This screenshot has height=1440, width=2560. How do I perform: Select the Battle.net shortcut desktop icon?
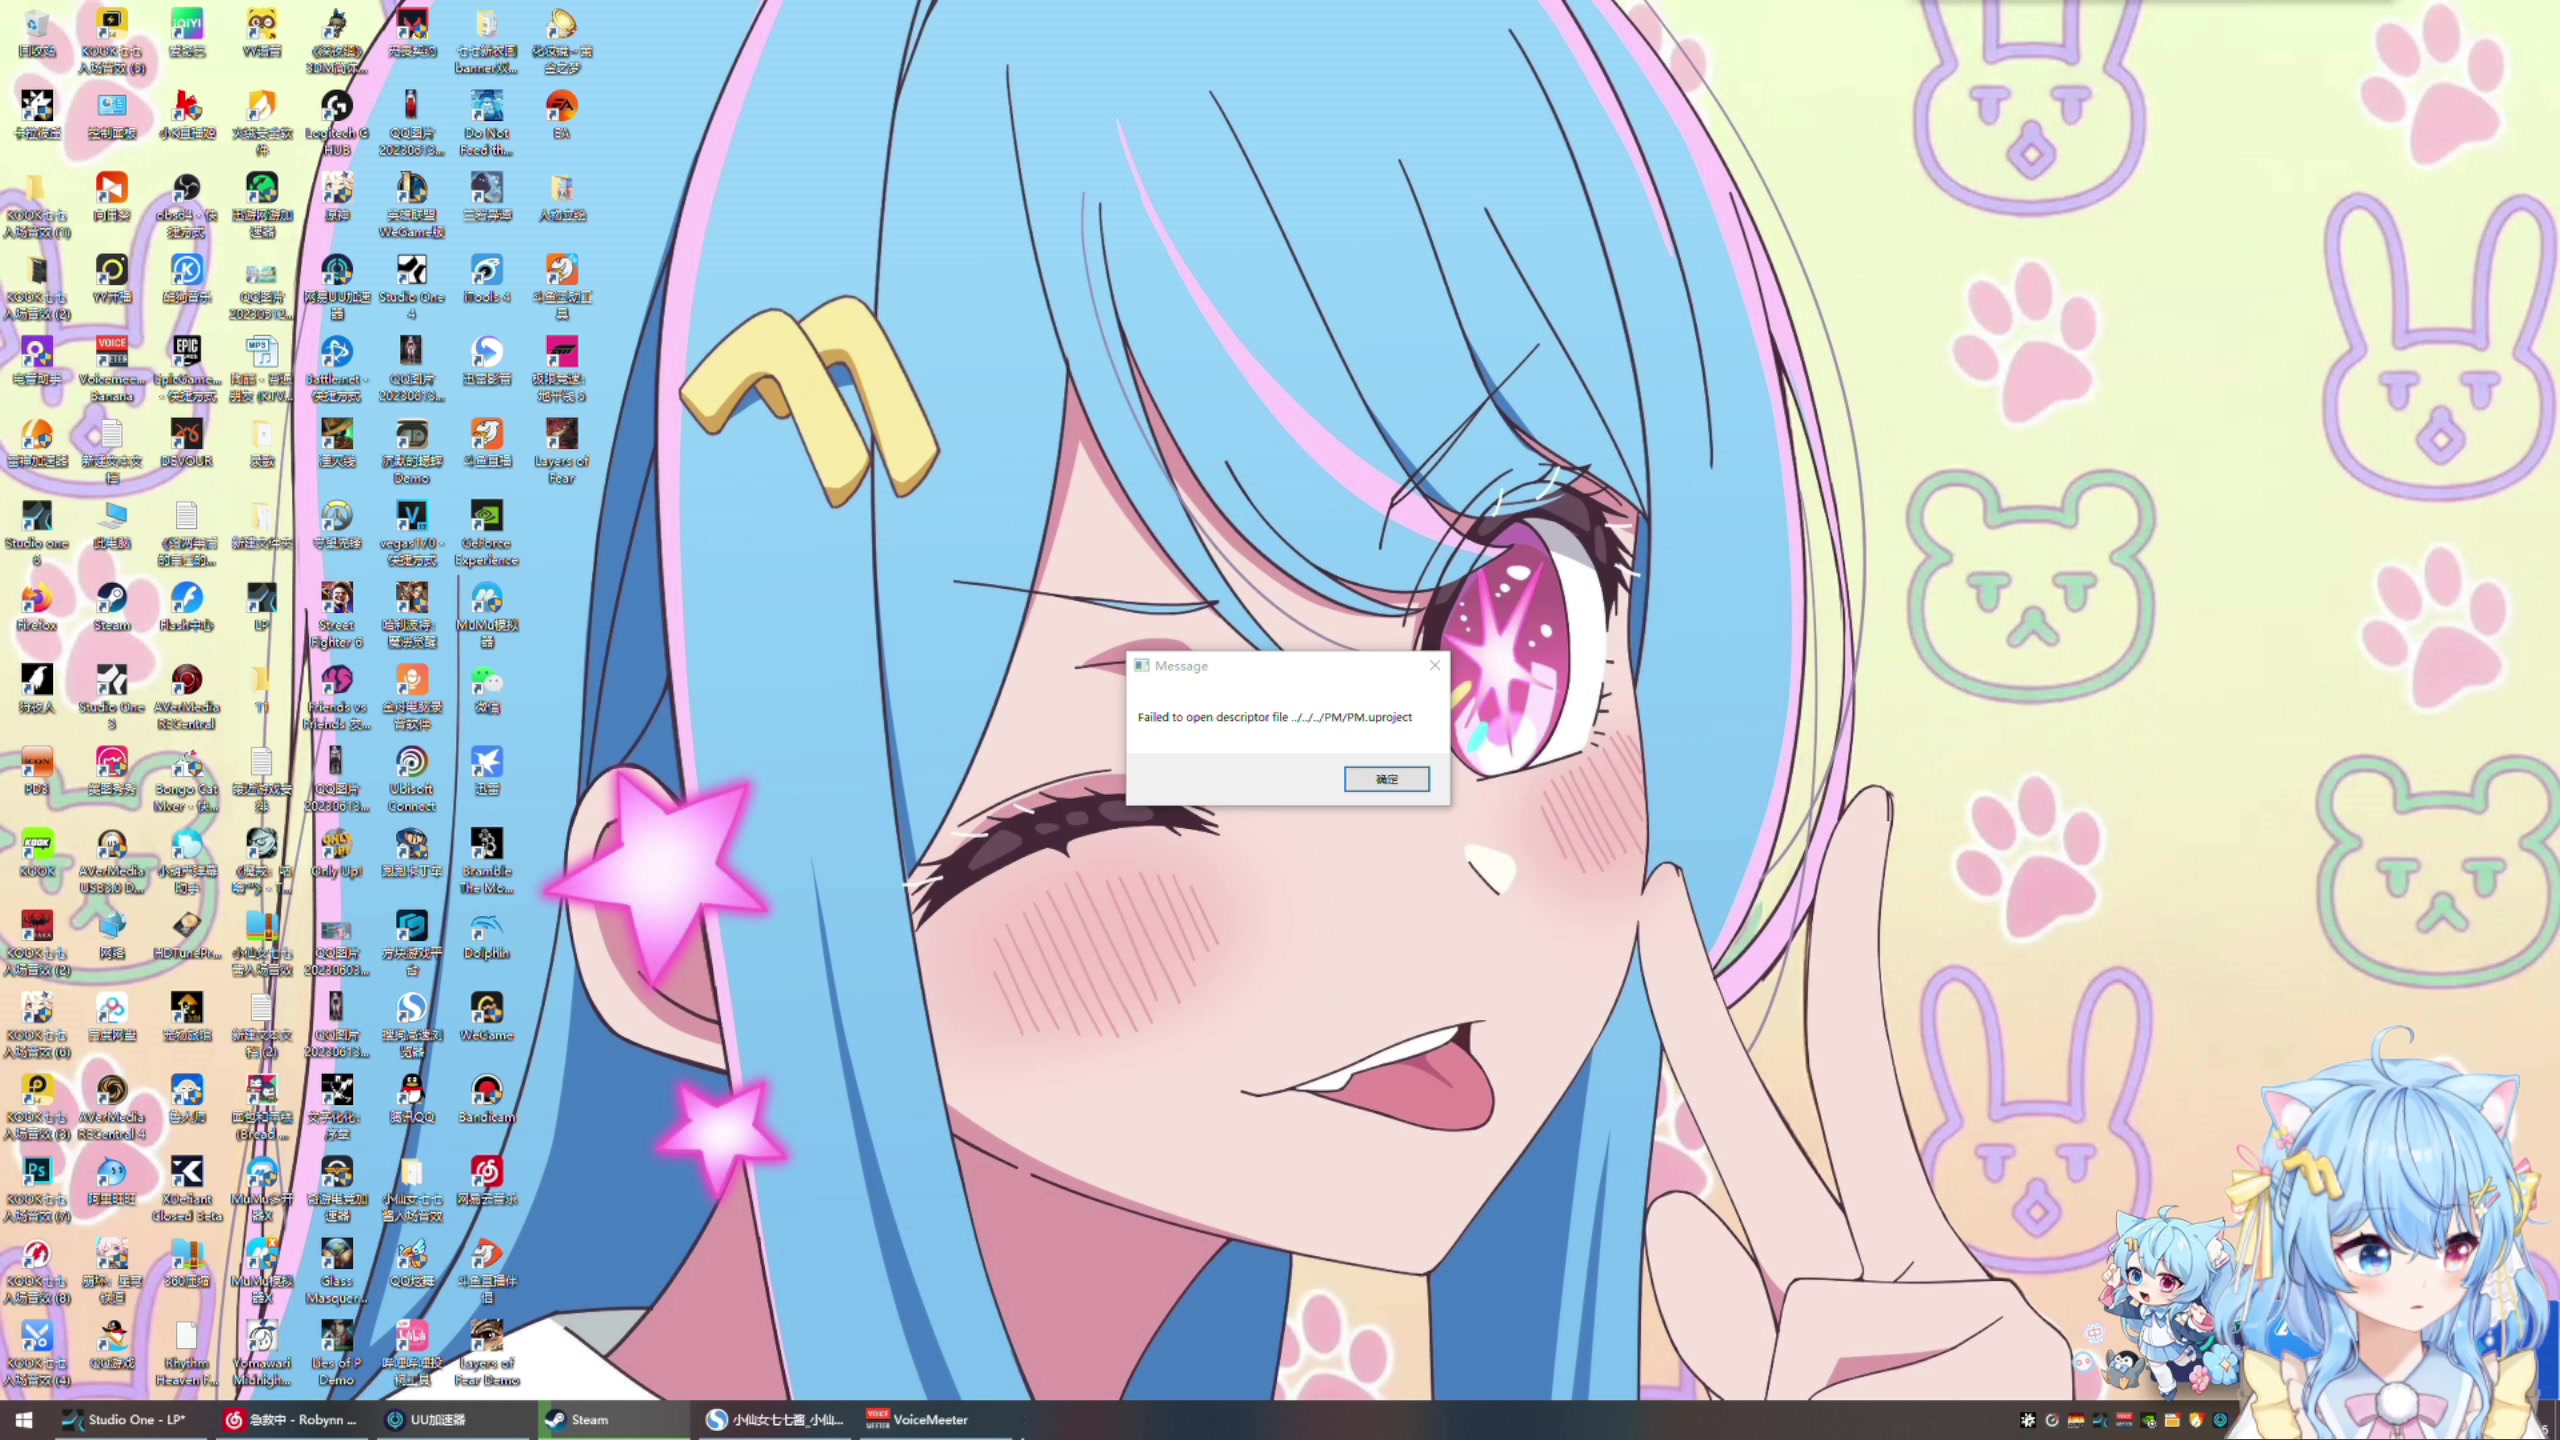click(337, 370)
